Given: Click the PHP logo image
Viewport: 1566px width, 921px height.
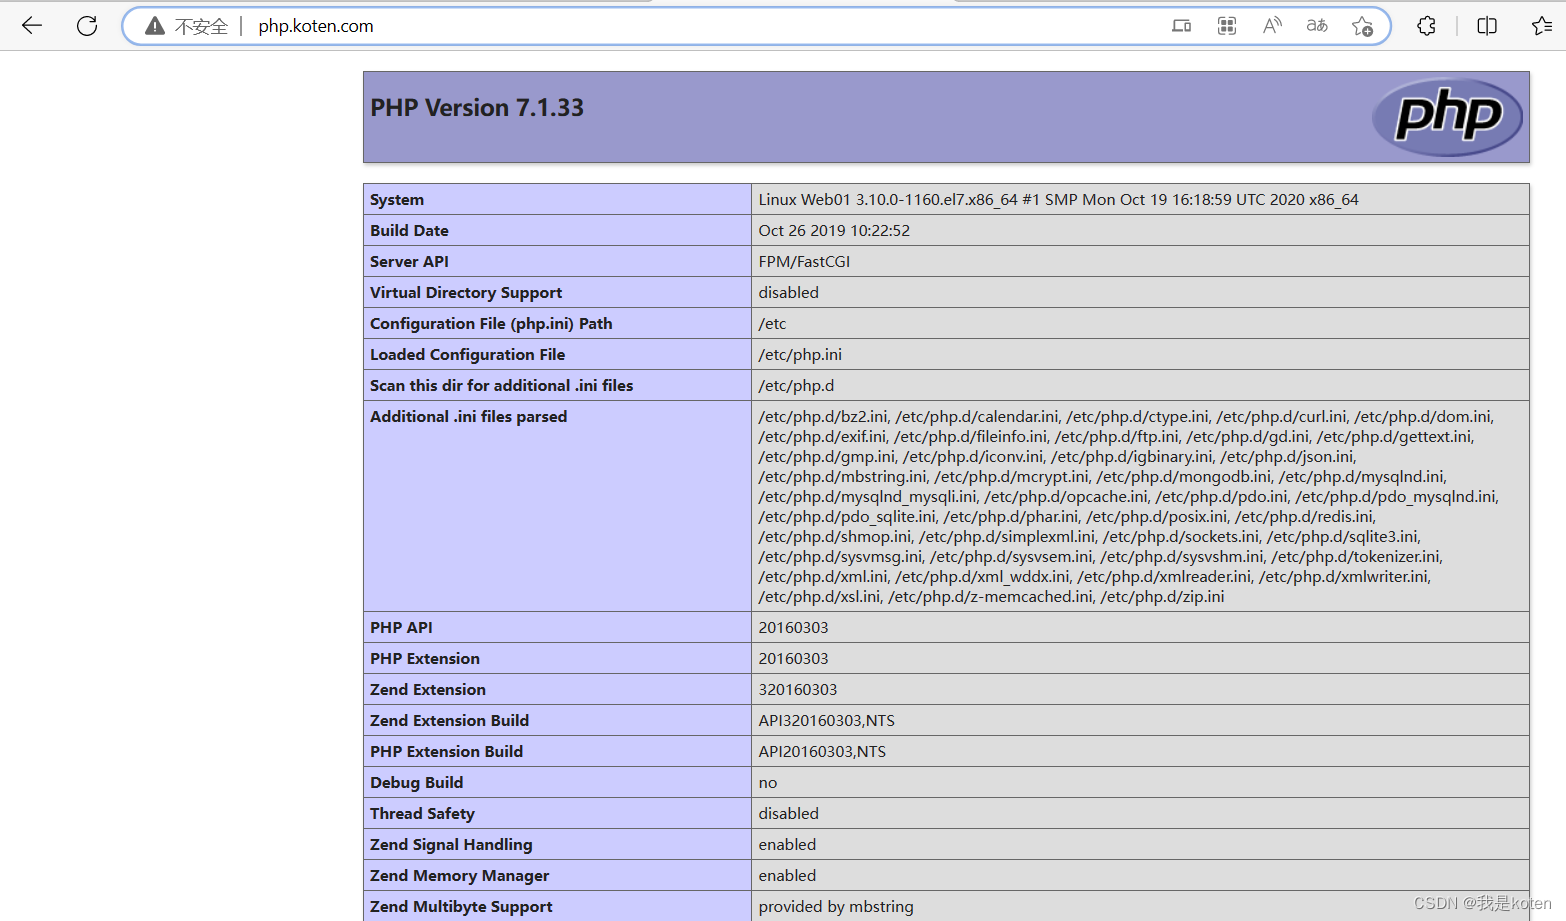Looking at the screenshot, I should pos(1447,116).
